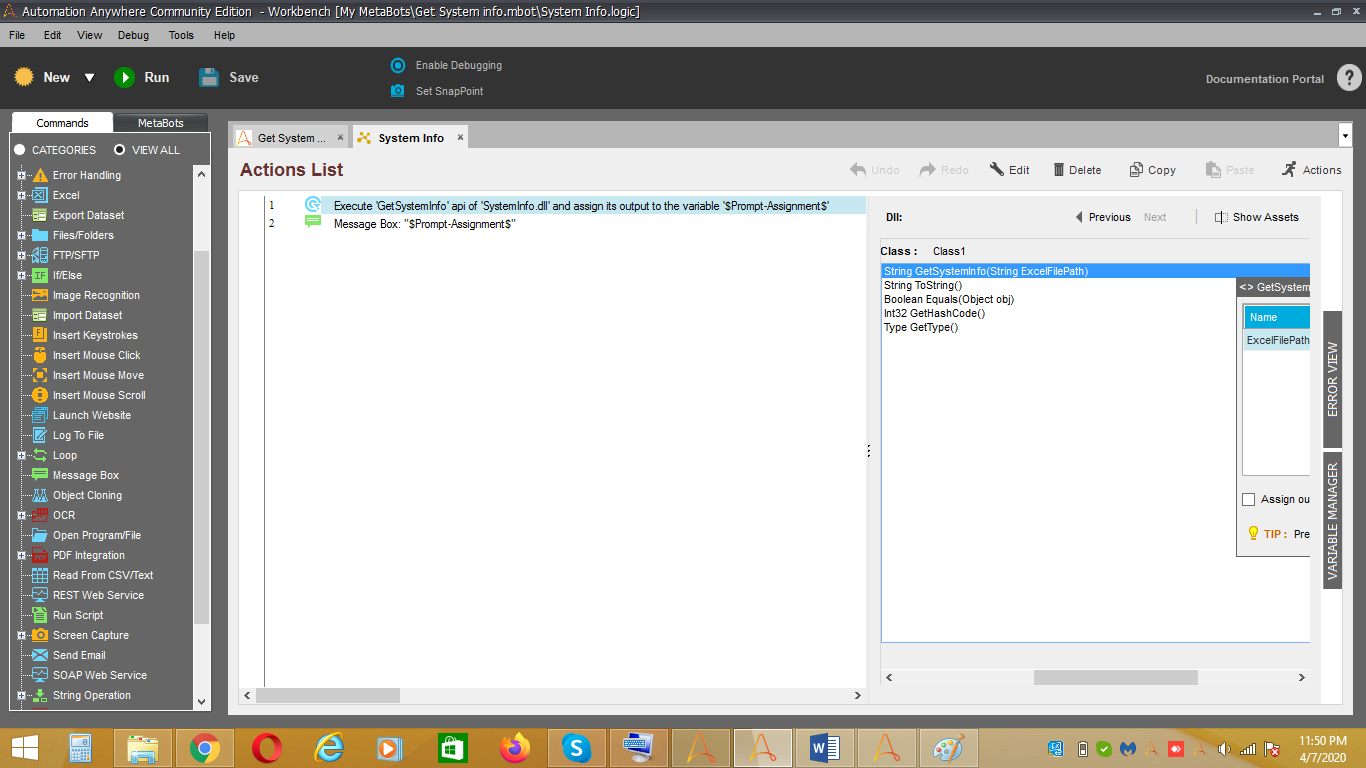This screenshot has width=1366, height=768.
Task: Click the Set SnapPoint camera icon
Action: pos(398,91)
